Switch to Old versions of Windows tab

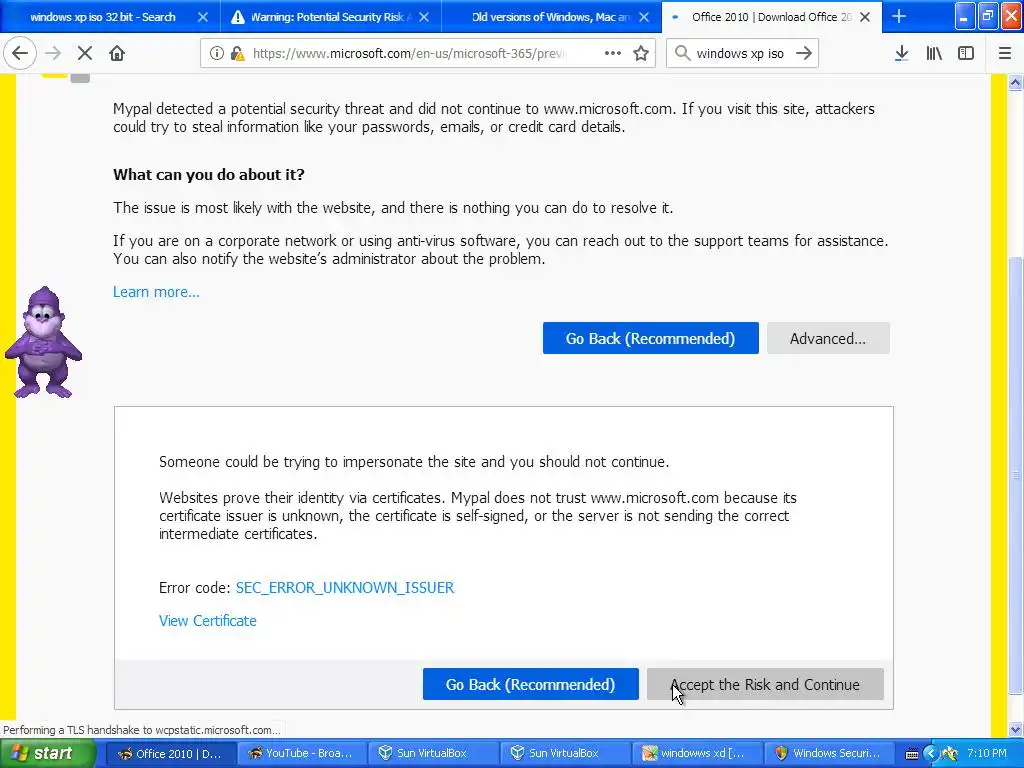550,17
